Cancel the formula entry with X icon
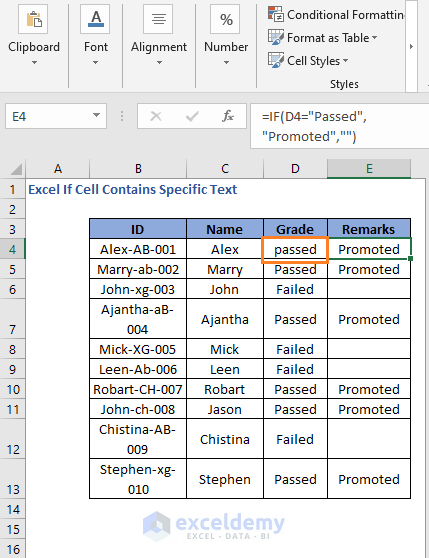The width and height of the screenshot is (429, 558). coord(156,116)
